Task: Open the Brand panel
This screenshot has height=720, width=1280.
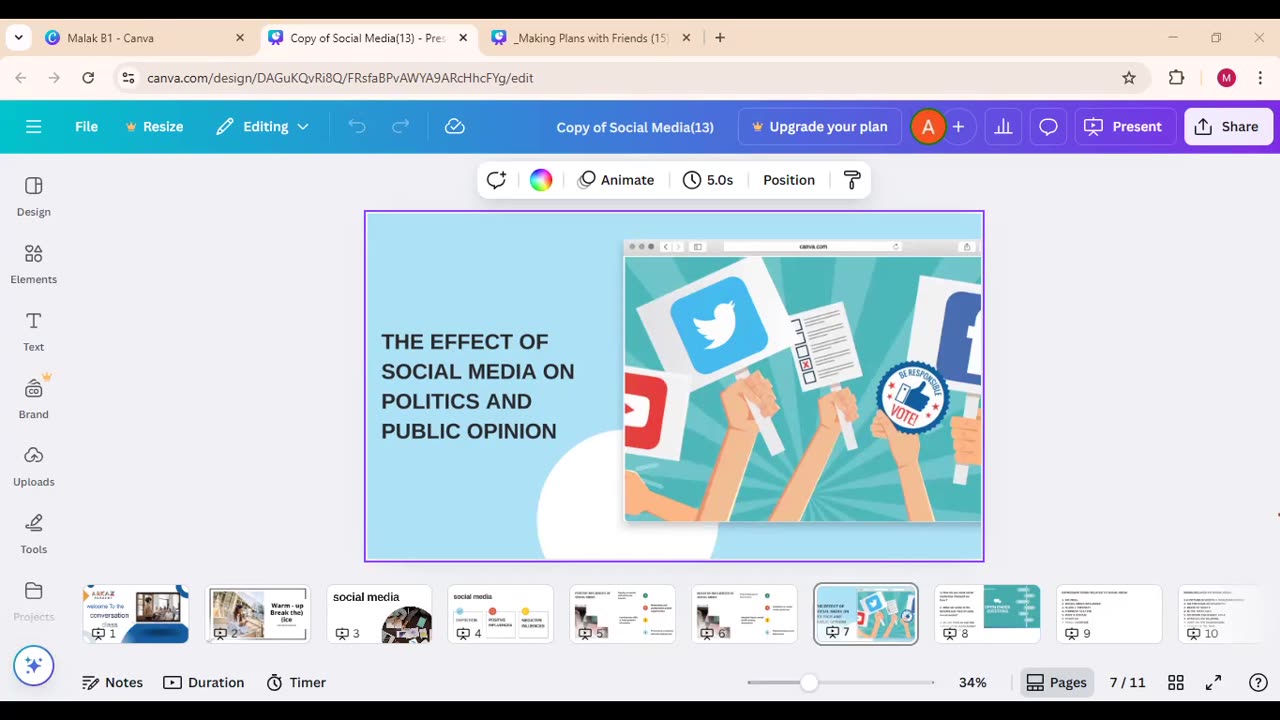Action: pyautogui.click(x=33, y=399)
